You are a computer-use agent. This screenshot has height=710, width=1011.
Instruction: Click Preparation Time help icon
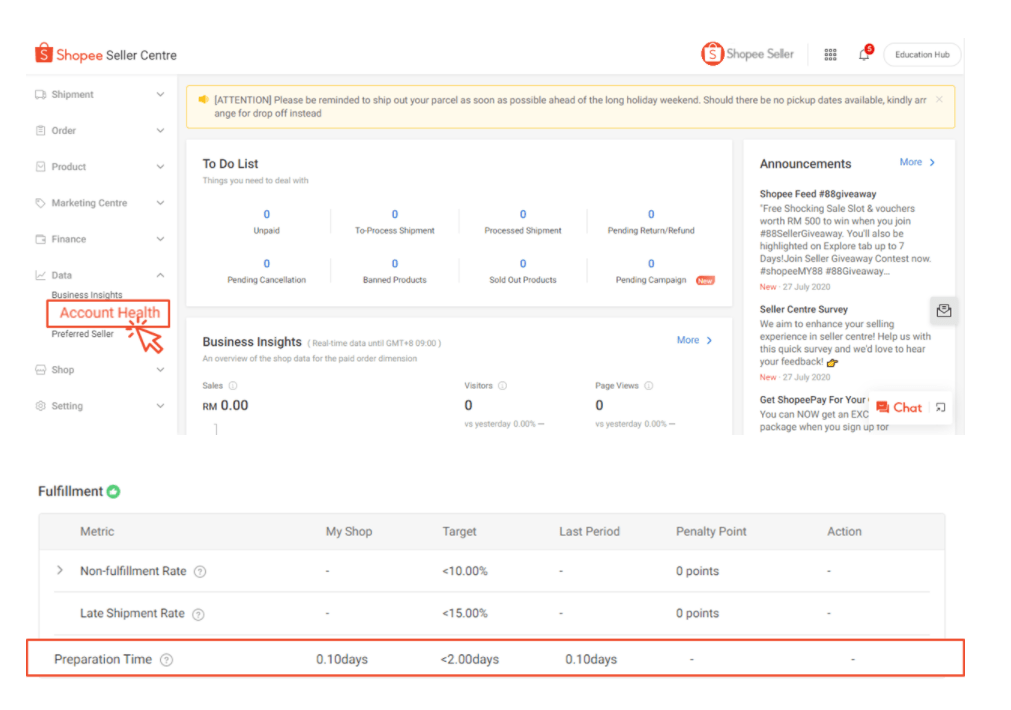[166, 660]
